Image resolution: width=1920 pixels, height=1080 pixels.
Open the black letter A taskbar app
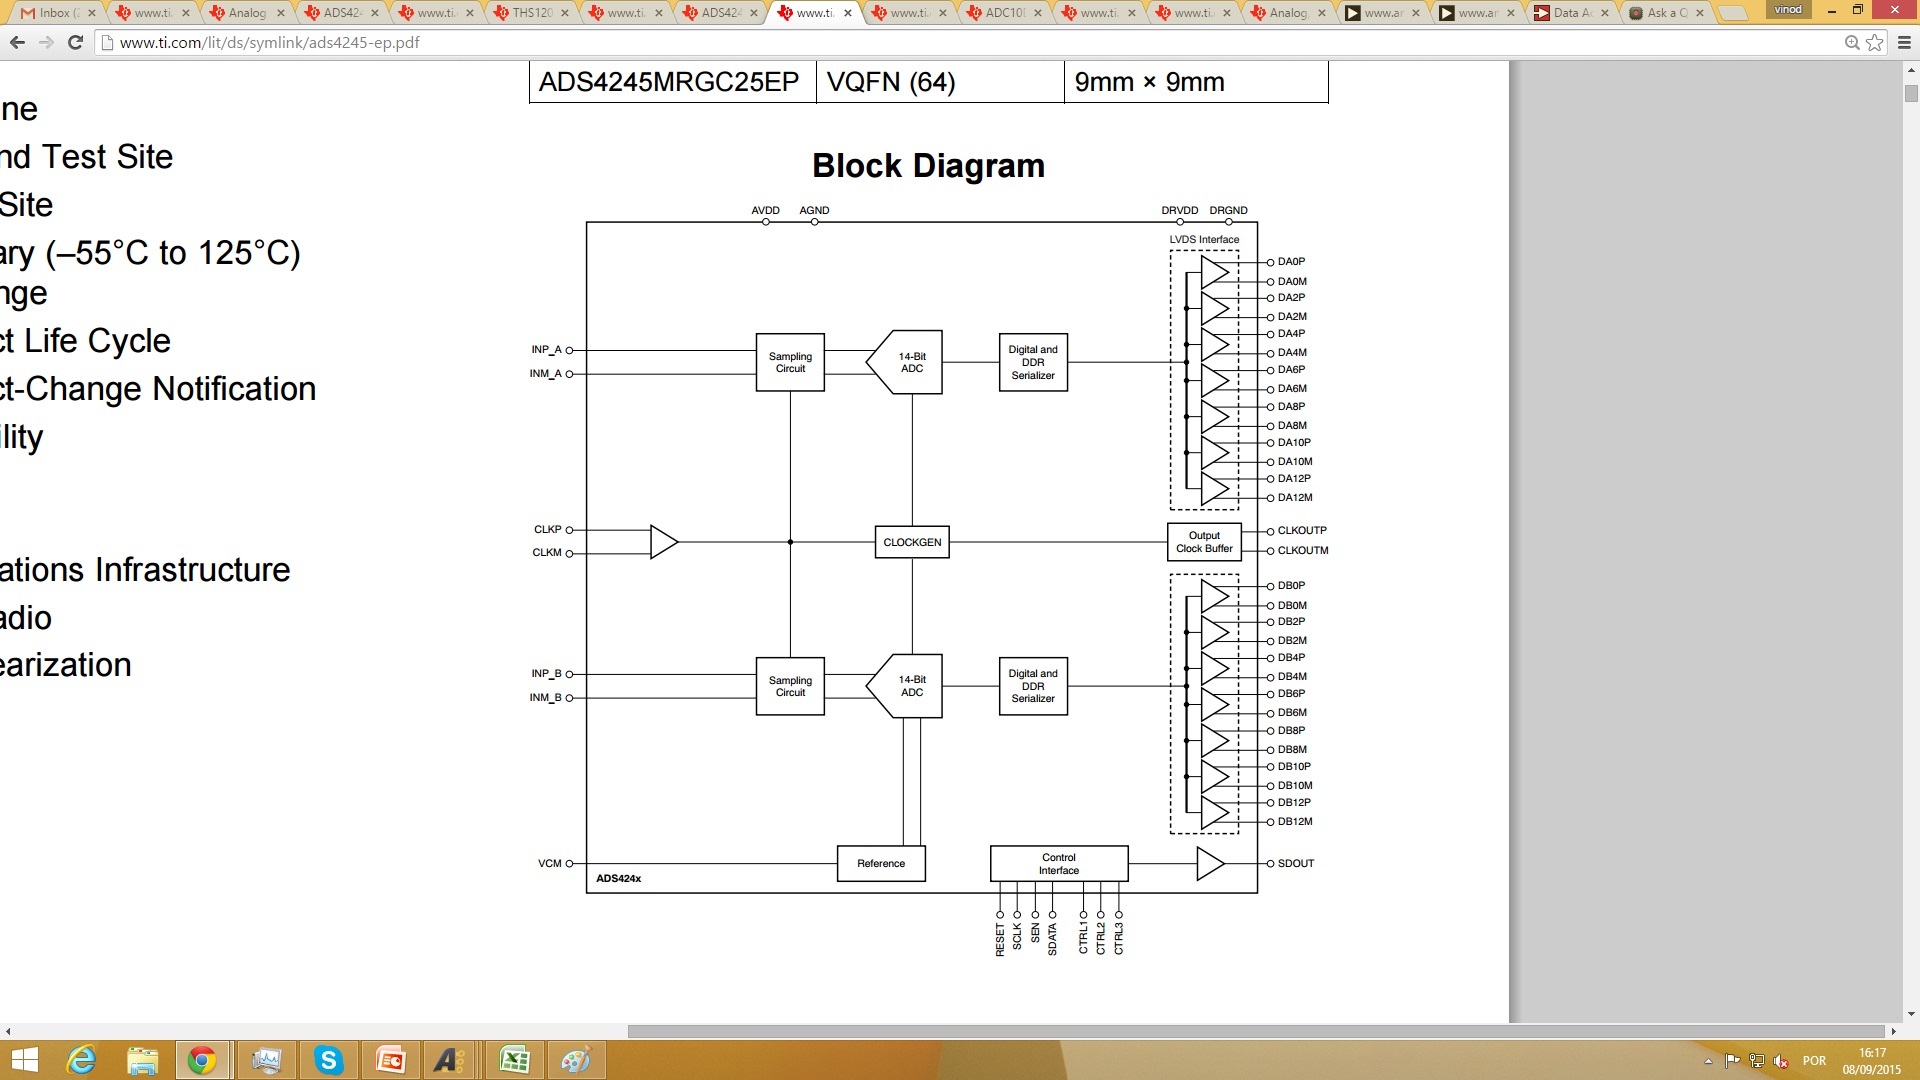pyautogui.click(x=450, y=1060)
